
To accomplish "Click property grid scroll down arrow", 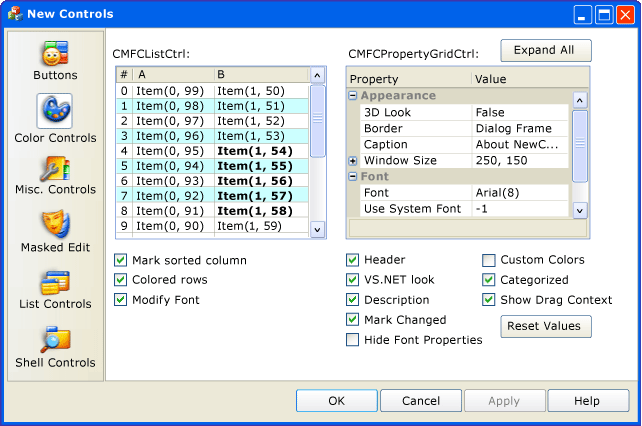I will (580, 211).
